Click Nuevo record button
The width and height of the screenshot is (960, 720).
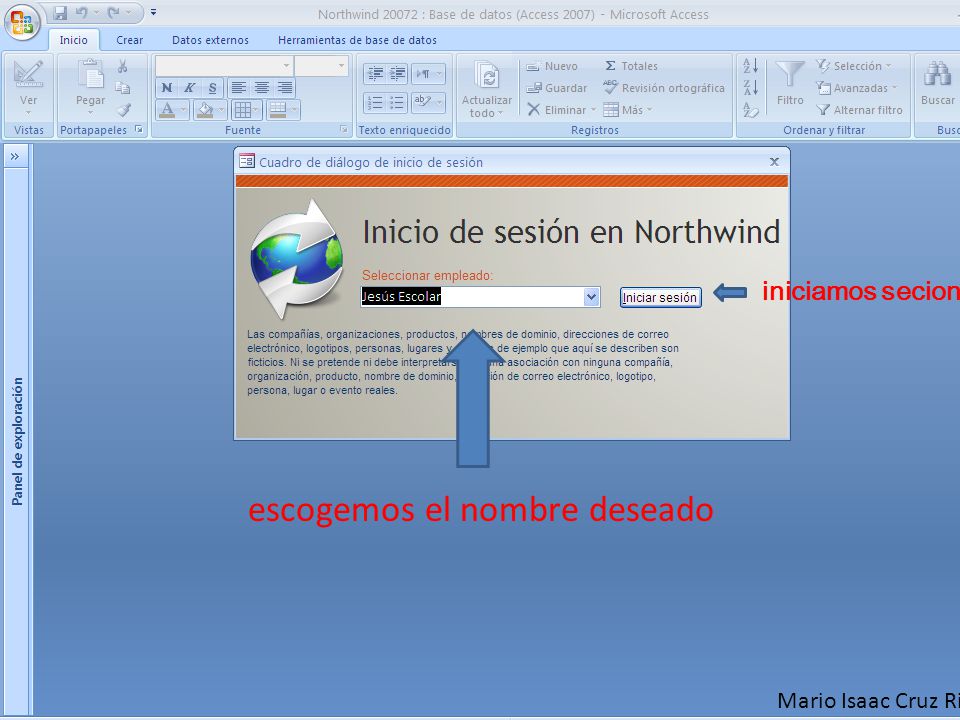[552, 66]
